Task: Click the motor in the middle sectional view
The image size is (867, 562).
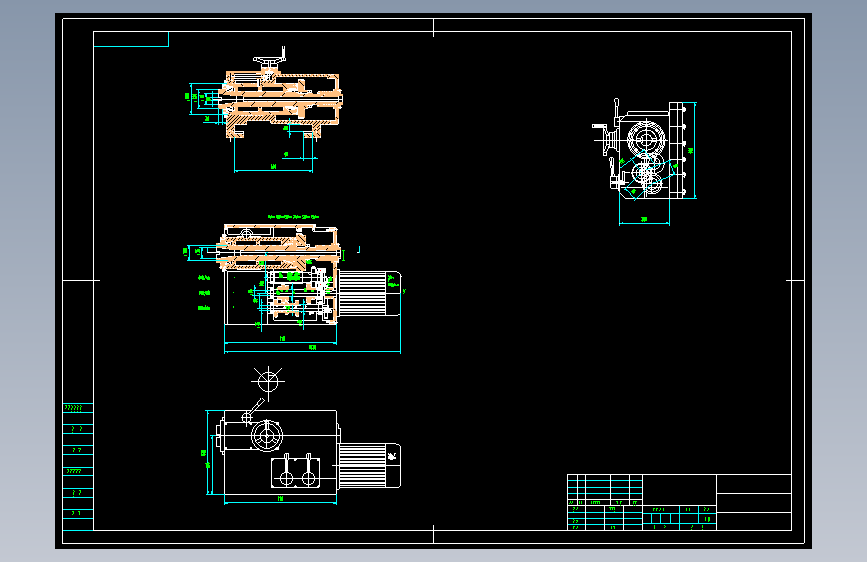Action: [369, 294]
